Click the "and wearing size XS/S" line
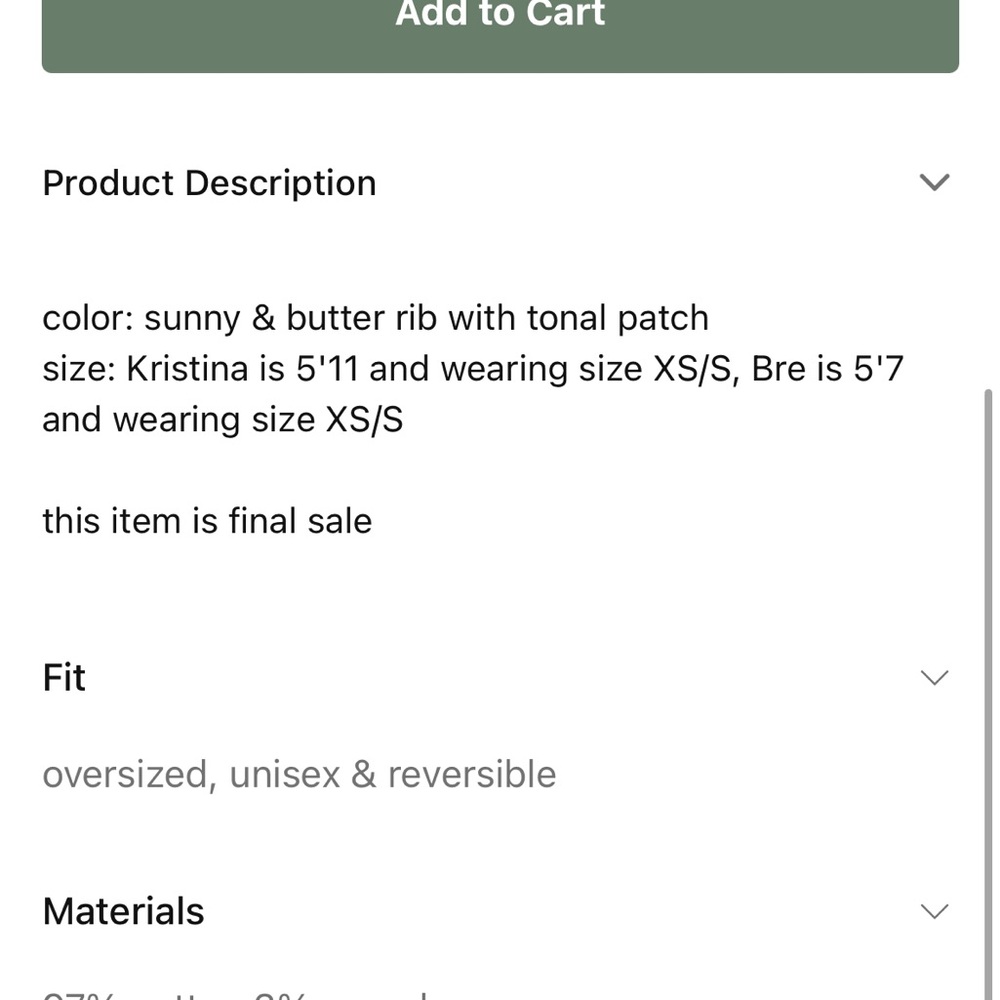Image resolution: width=1000 pixels, height=1000 pixels. [x=222, y=420]
